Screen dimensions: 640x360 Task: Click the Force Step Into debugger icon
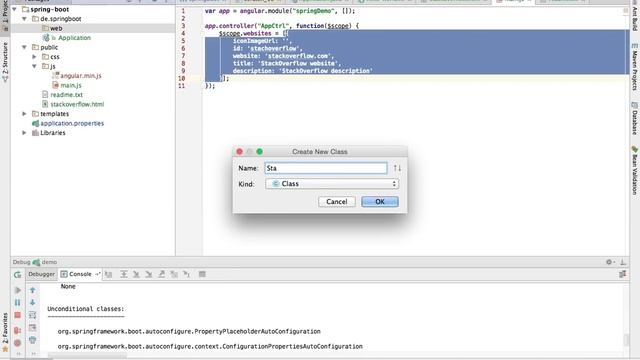click(149, 274)
